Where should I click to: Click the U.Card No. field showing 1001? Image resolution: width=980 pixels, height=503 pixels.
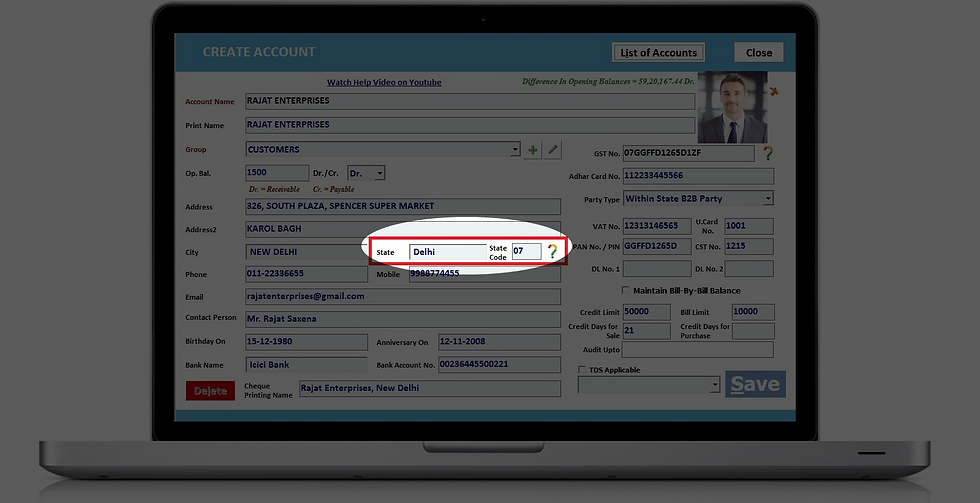[x=749, y=226]
